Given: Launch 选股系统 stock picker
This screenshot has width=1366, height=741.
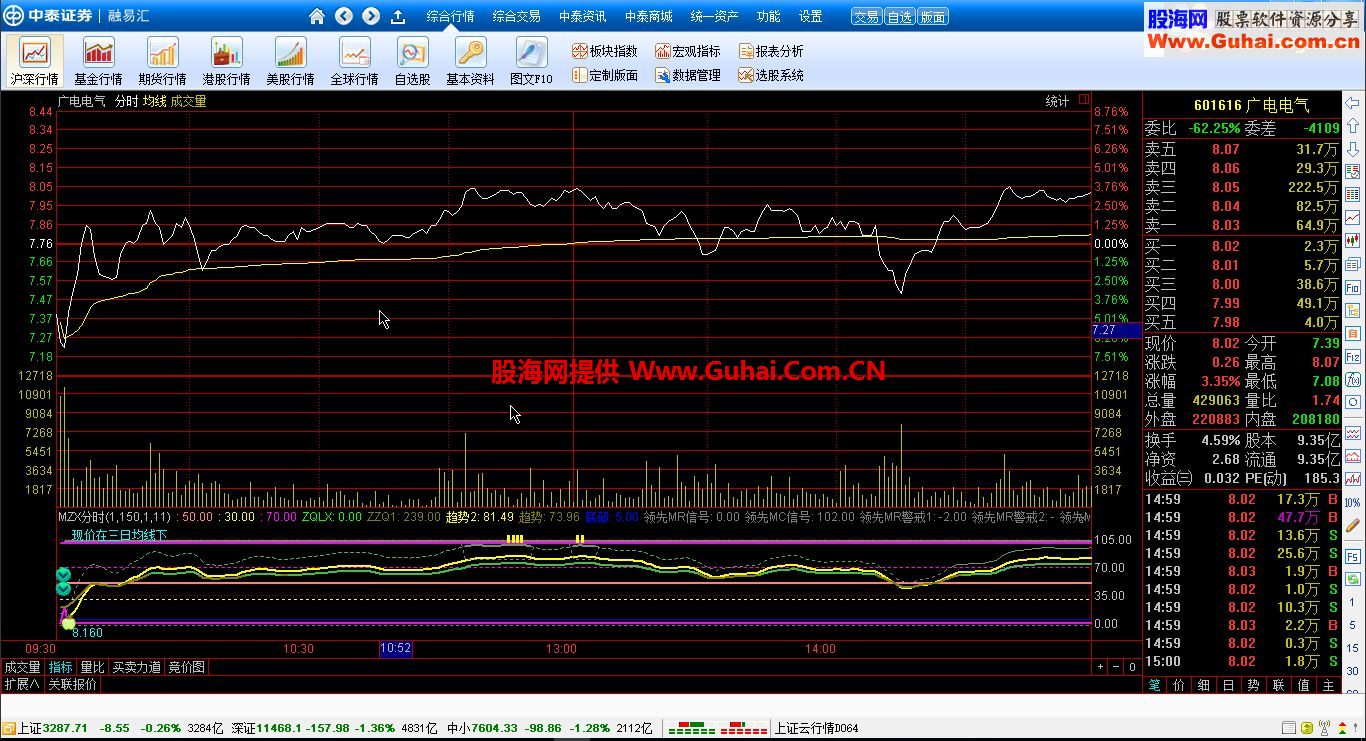Looking at the screenshot, I should click(771, 75).
